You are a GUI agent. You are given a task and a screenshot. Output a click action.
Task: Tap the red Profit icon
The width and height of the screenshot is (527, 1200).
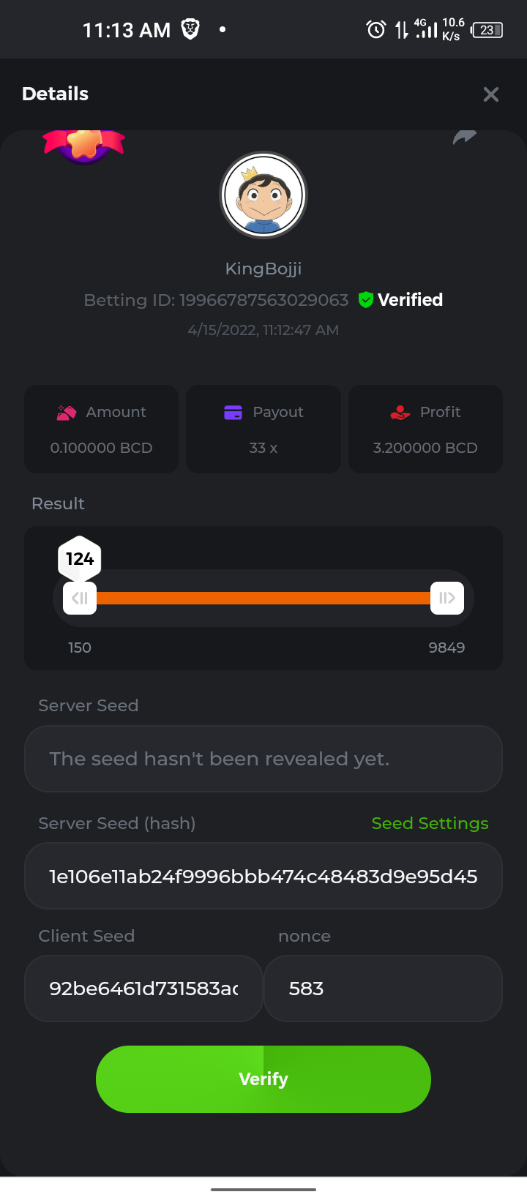(x=400, y=412)
